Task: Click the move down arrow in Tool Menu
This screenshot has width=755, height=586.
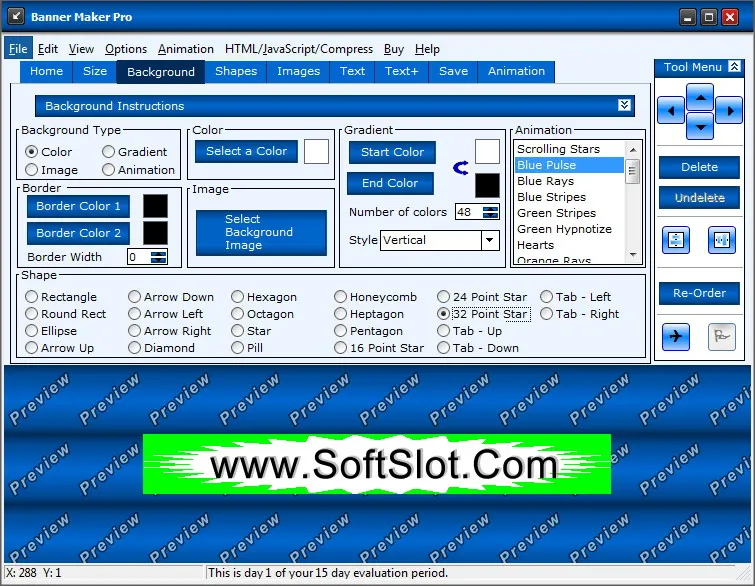Action: 700,126
